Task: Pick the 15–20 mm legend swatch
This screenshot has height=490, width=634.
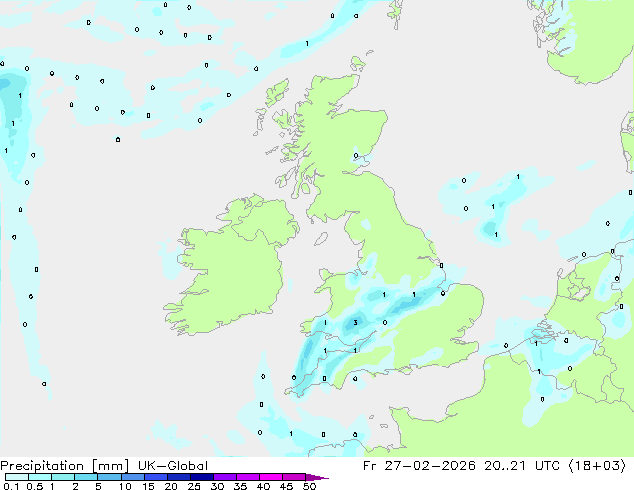Action: click(156, 477)
